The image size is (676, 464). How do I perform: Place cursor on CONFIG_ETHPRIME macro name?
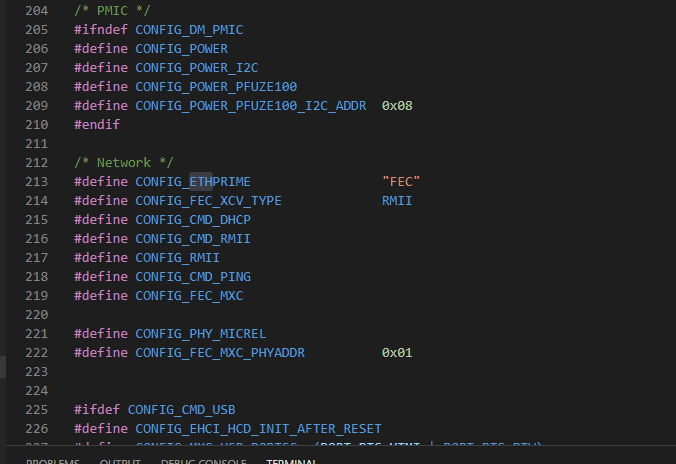193,181
